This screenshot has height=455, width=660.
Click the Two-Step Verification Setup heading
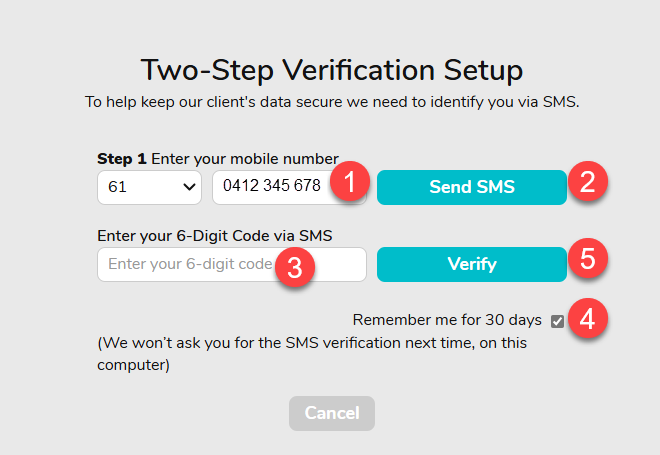point(332,70)
